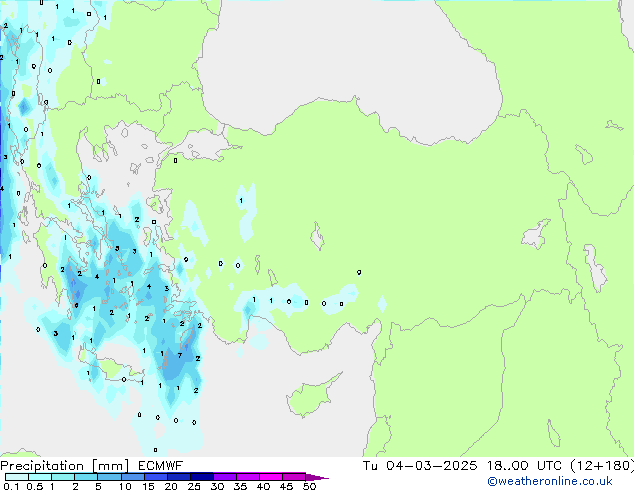Pick the 45–50 mm legend swatch

tap(294, 477)
